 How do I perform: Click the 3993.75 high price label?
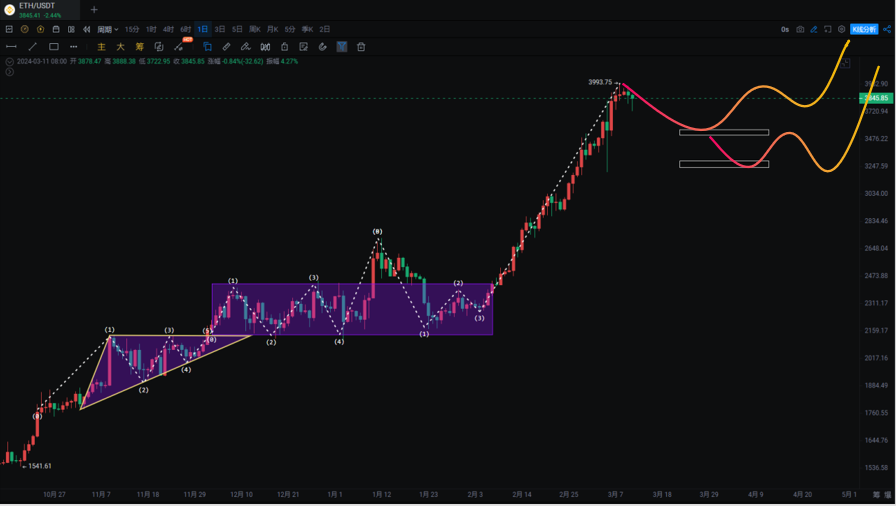coord(600,82)
